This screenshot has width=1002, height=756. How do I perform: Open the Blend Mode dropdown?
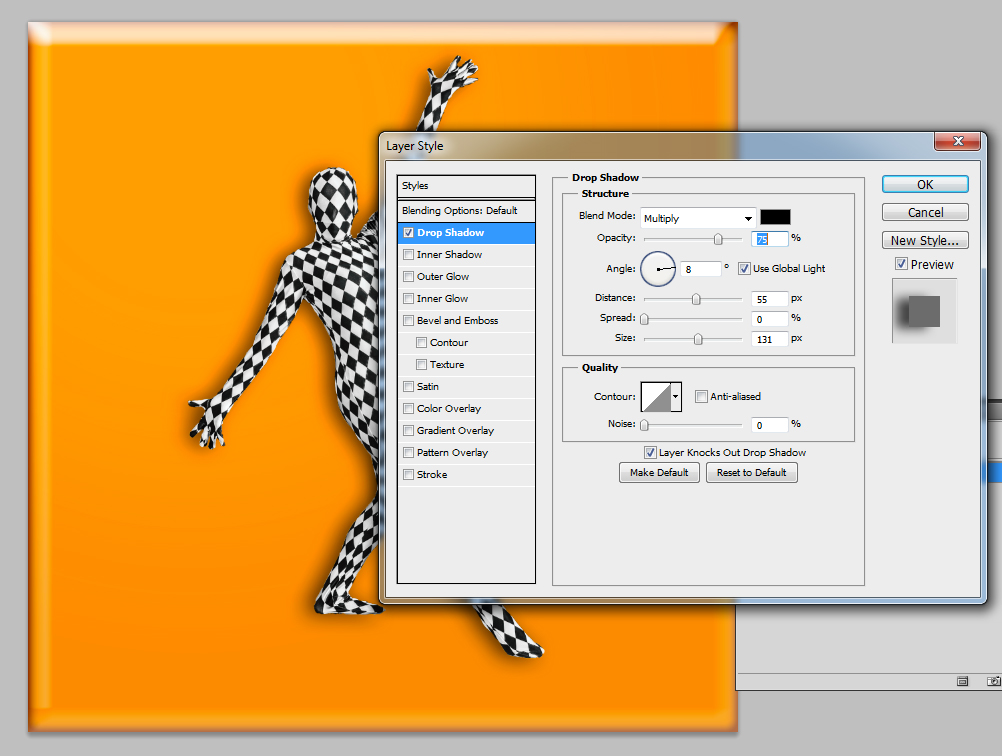(x=698, y=218)
